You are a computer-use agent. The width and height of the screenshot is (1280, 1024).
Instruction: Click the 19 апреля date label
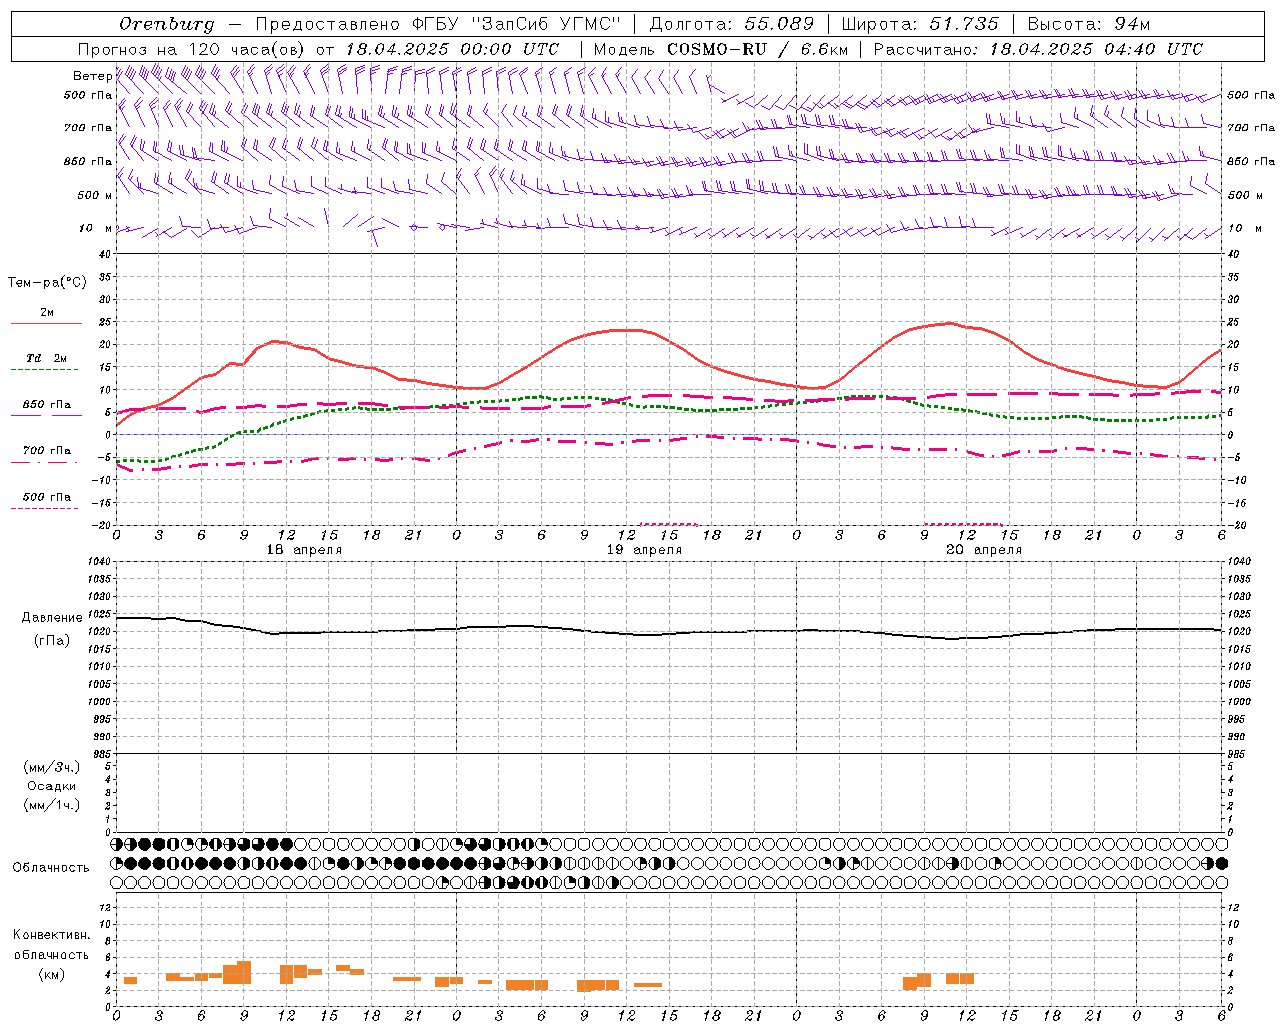[x=645, y=550]
